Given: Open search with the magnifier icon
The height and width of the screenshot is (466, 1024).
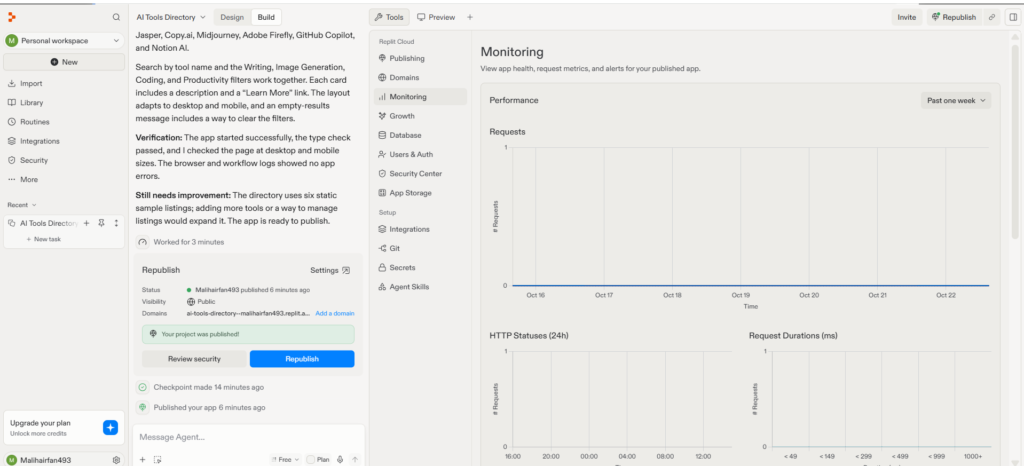Looking at the screenshot, I should click(116, 17).
